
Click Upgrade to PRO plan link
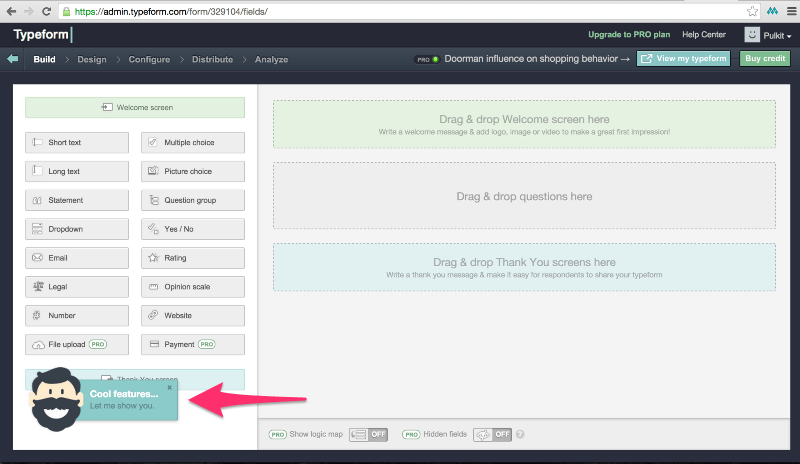[629, 35]
